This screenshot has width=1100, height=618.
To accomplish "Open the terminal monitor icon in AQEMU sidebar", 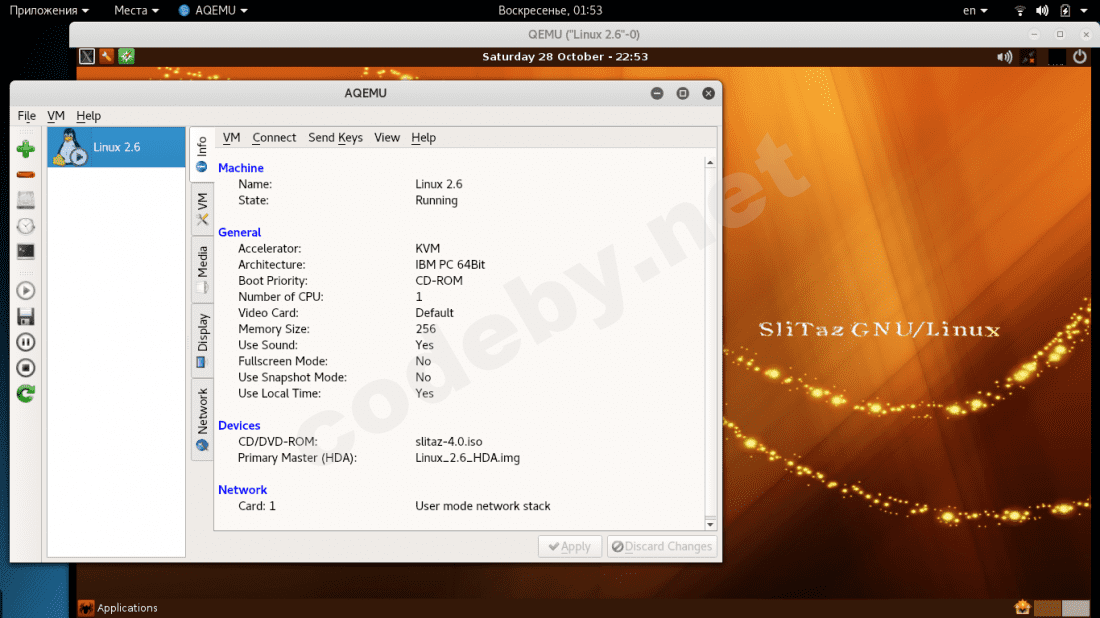I will pos(26,251).
